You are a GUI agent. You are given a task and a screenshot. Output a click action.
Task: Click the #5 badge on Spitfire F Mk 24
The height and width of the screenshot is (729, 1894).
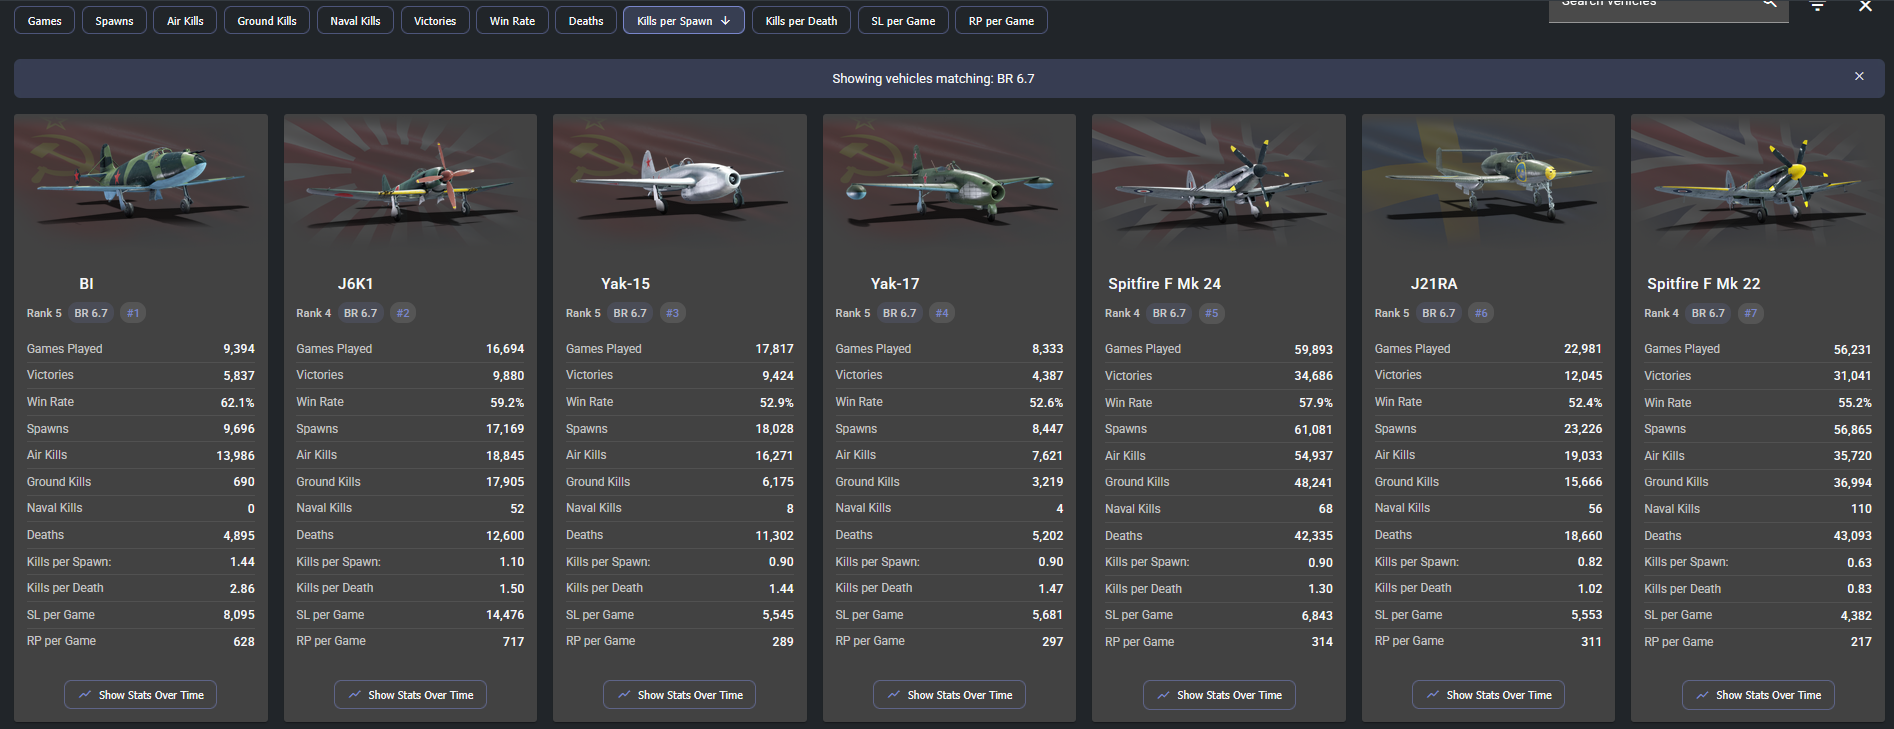(x=1211, y=313)
